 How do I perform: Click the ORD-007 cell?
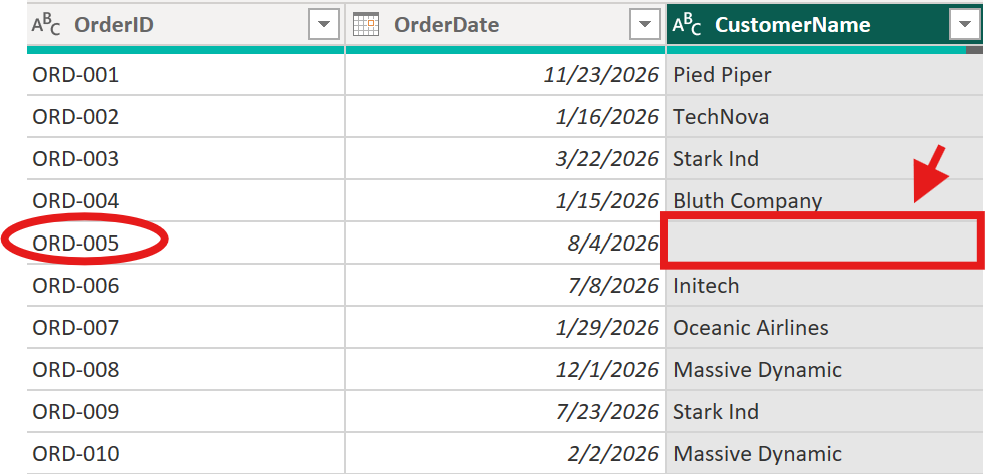click(x=186, y=328)
